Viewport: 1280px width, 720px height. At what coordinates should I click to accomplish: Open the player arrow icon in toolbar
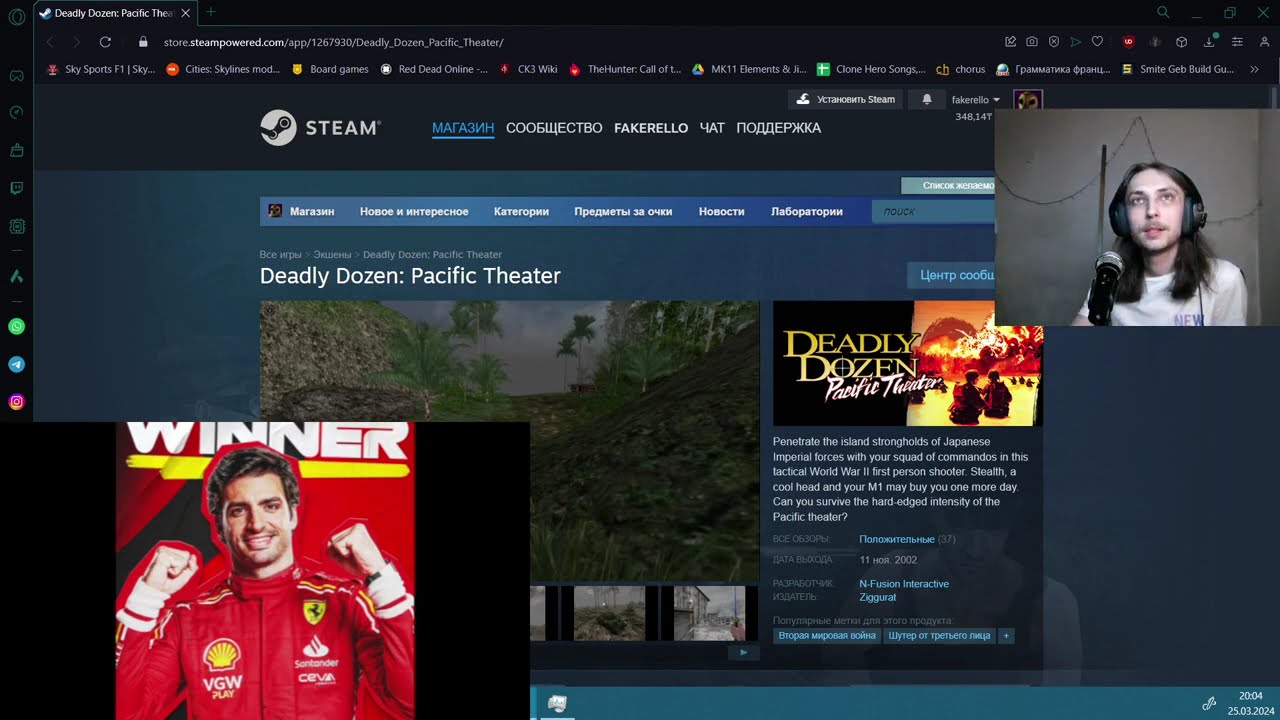(1076, 42)
